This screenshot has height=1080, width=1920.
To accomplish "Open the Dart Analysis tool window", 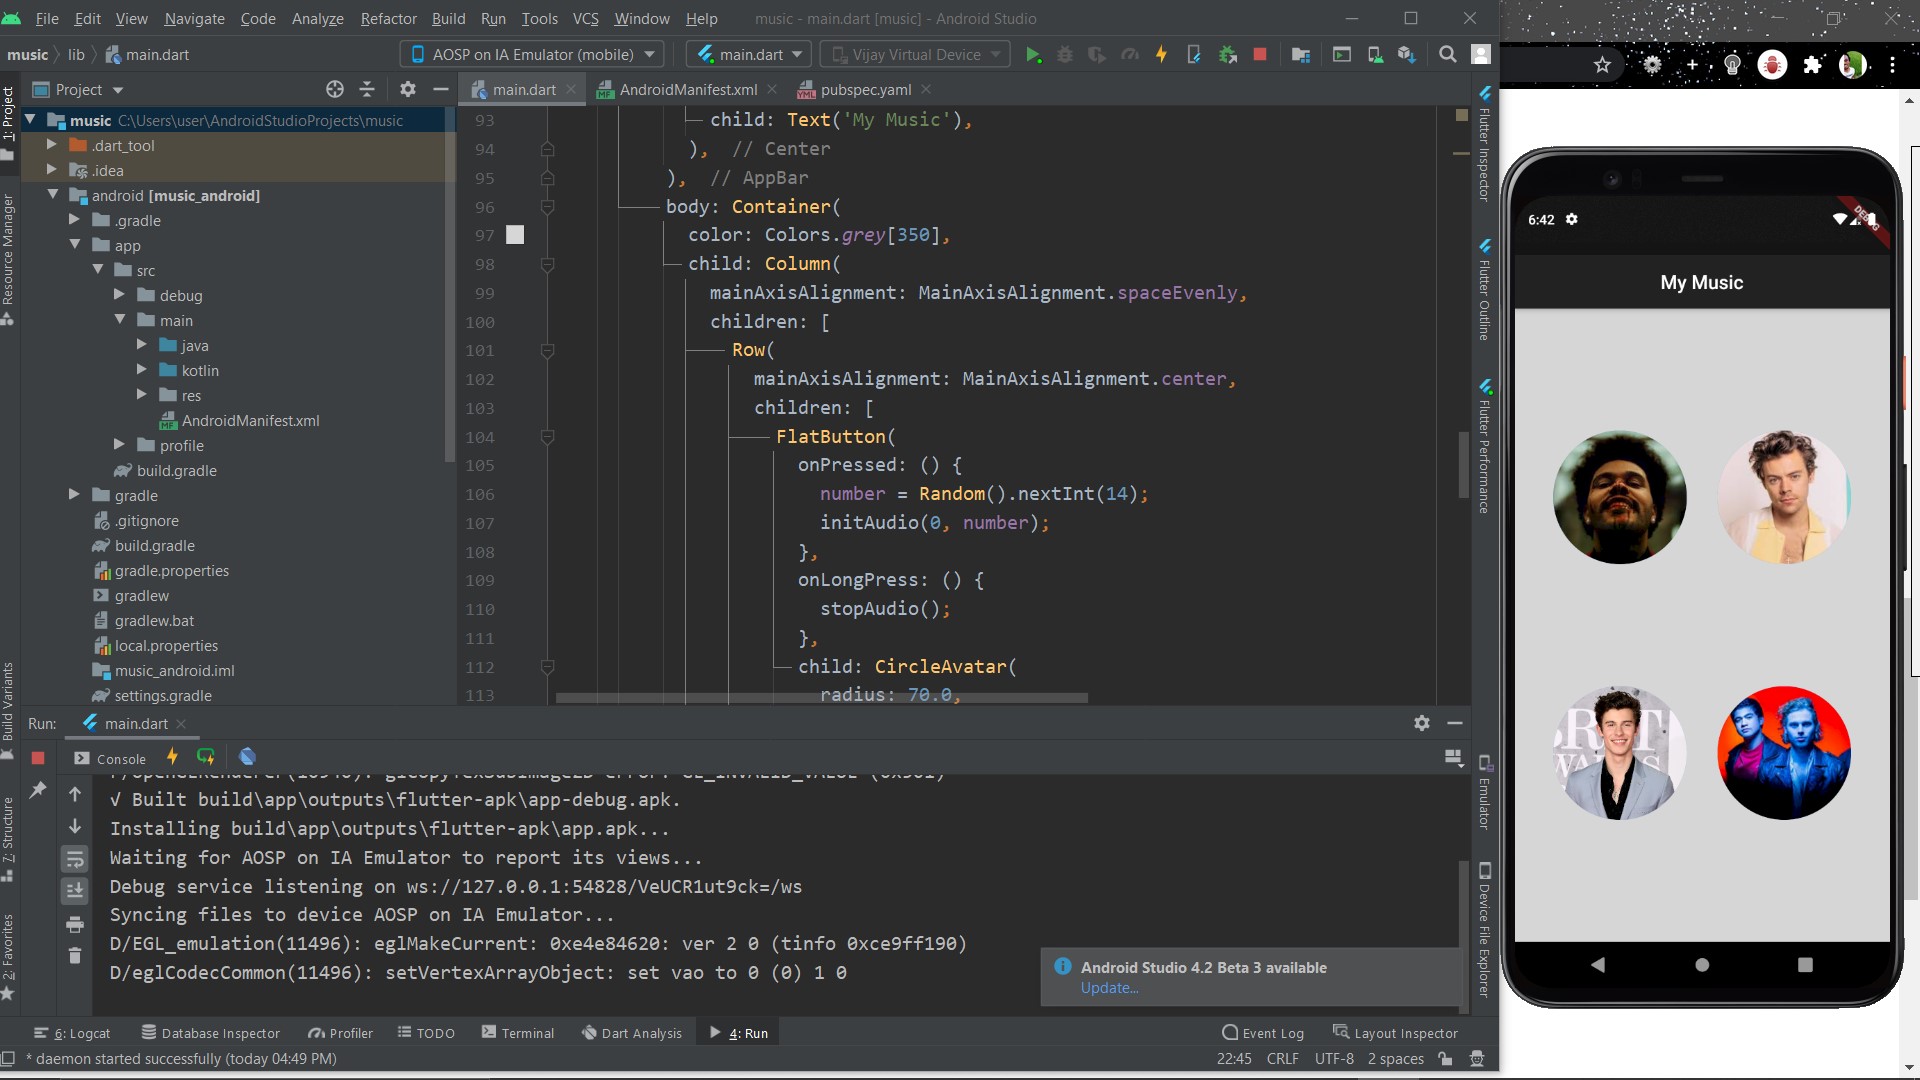I will pyautogui.click(x=632, y=1033).
